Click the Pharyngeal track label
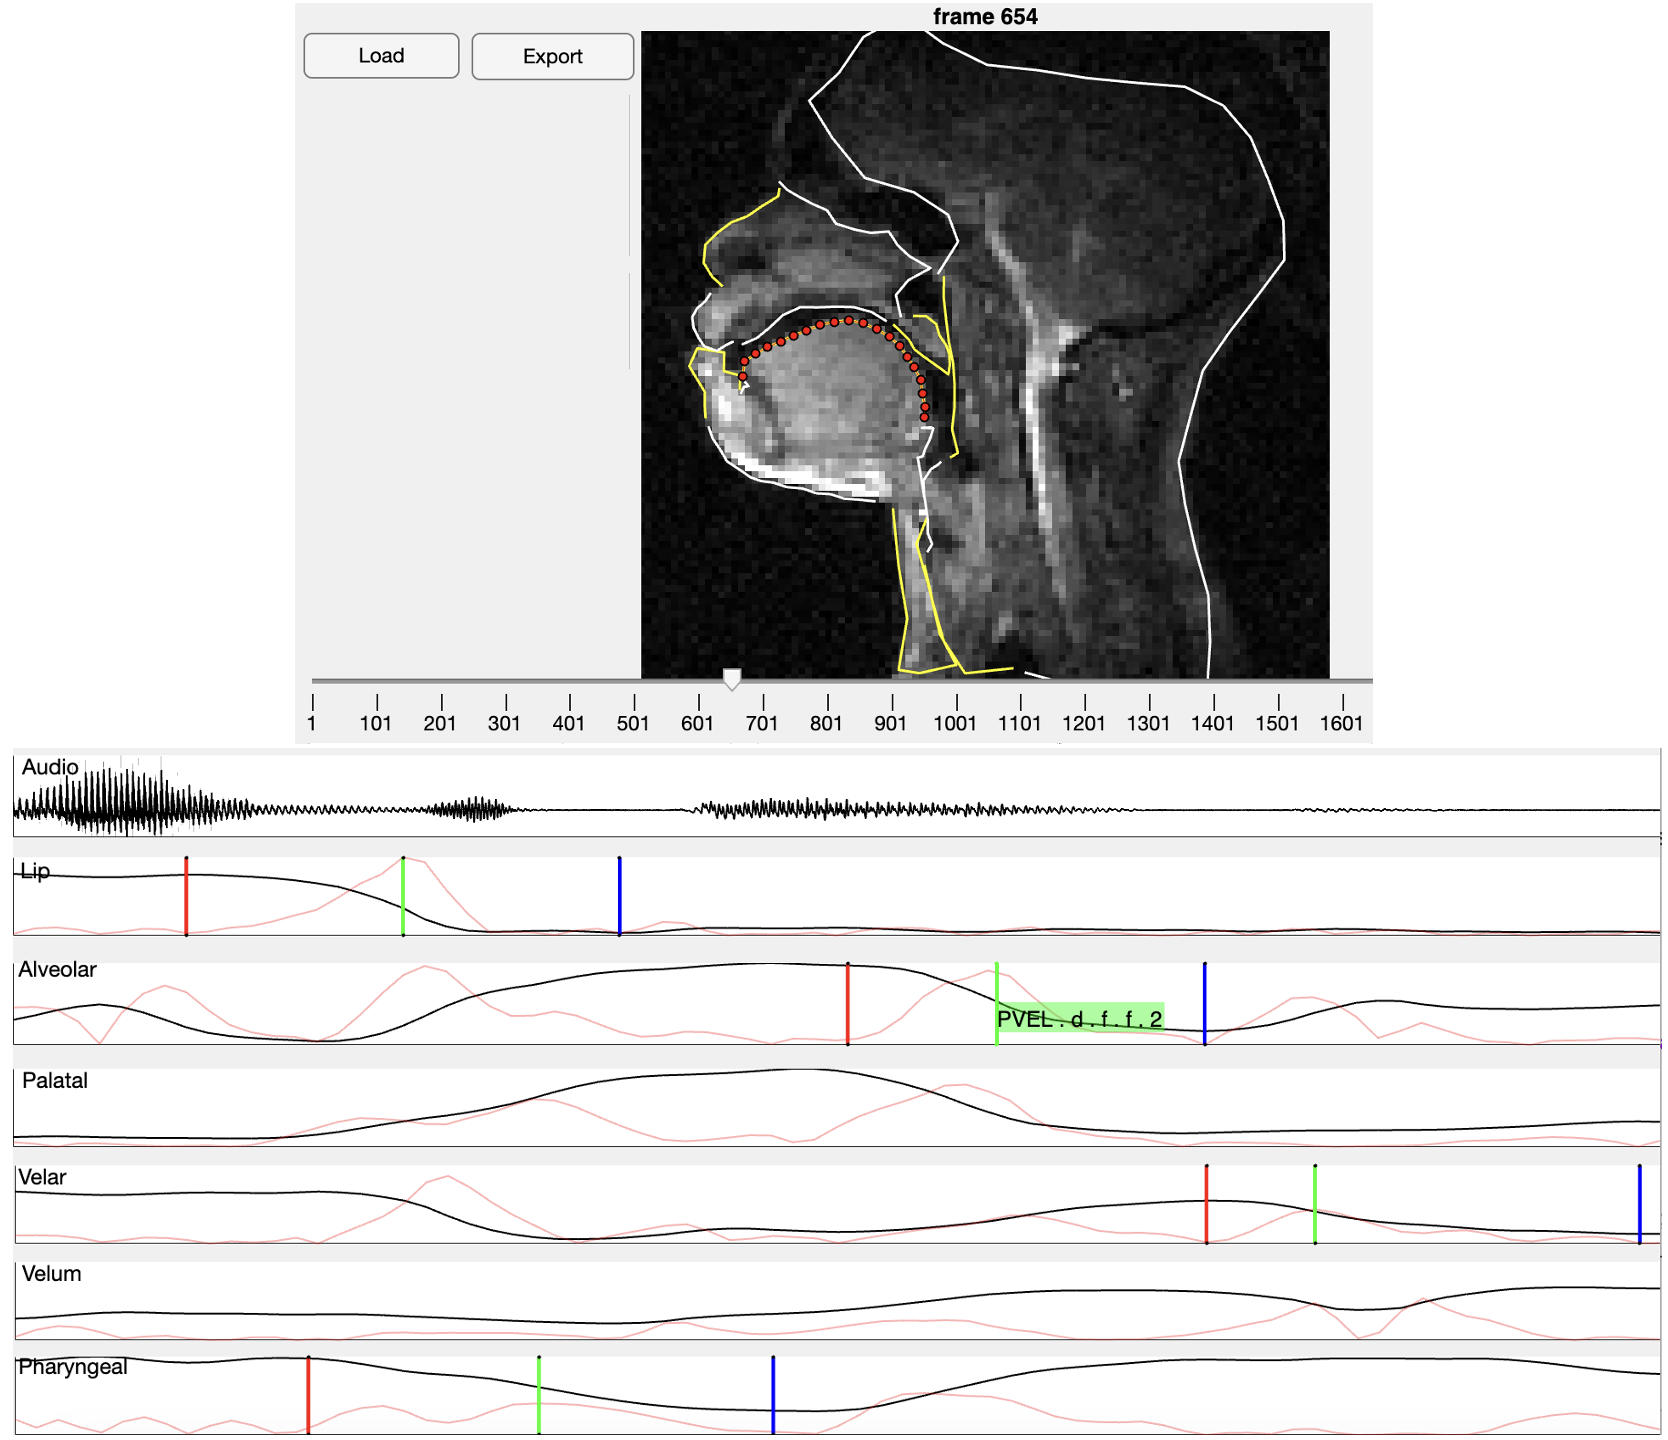The image size is (1668, 1440). tap(73, 1367)
